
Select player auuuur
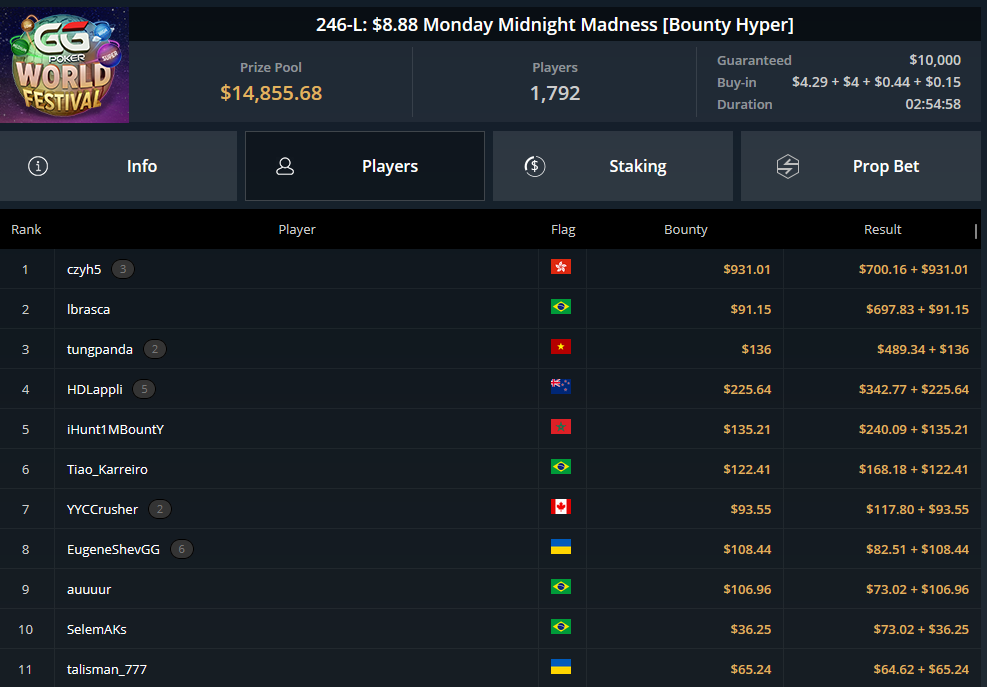point(89,589)
